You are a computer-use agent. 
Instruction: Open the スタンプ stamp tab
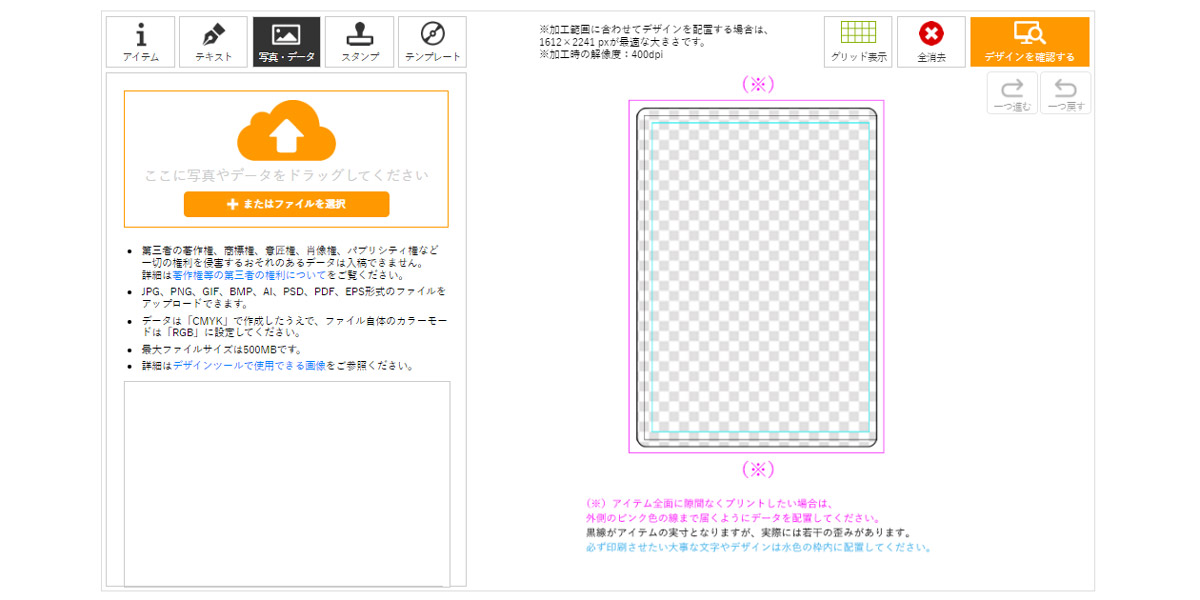click(x=360, y=42)
